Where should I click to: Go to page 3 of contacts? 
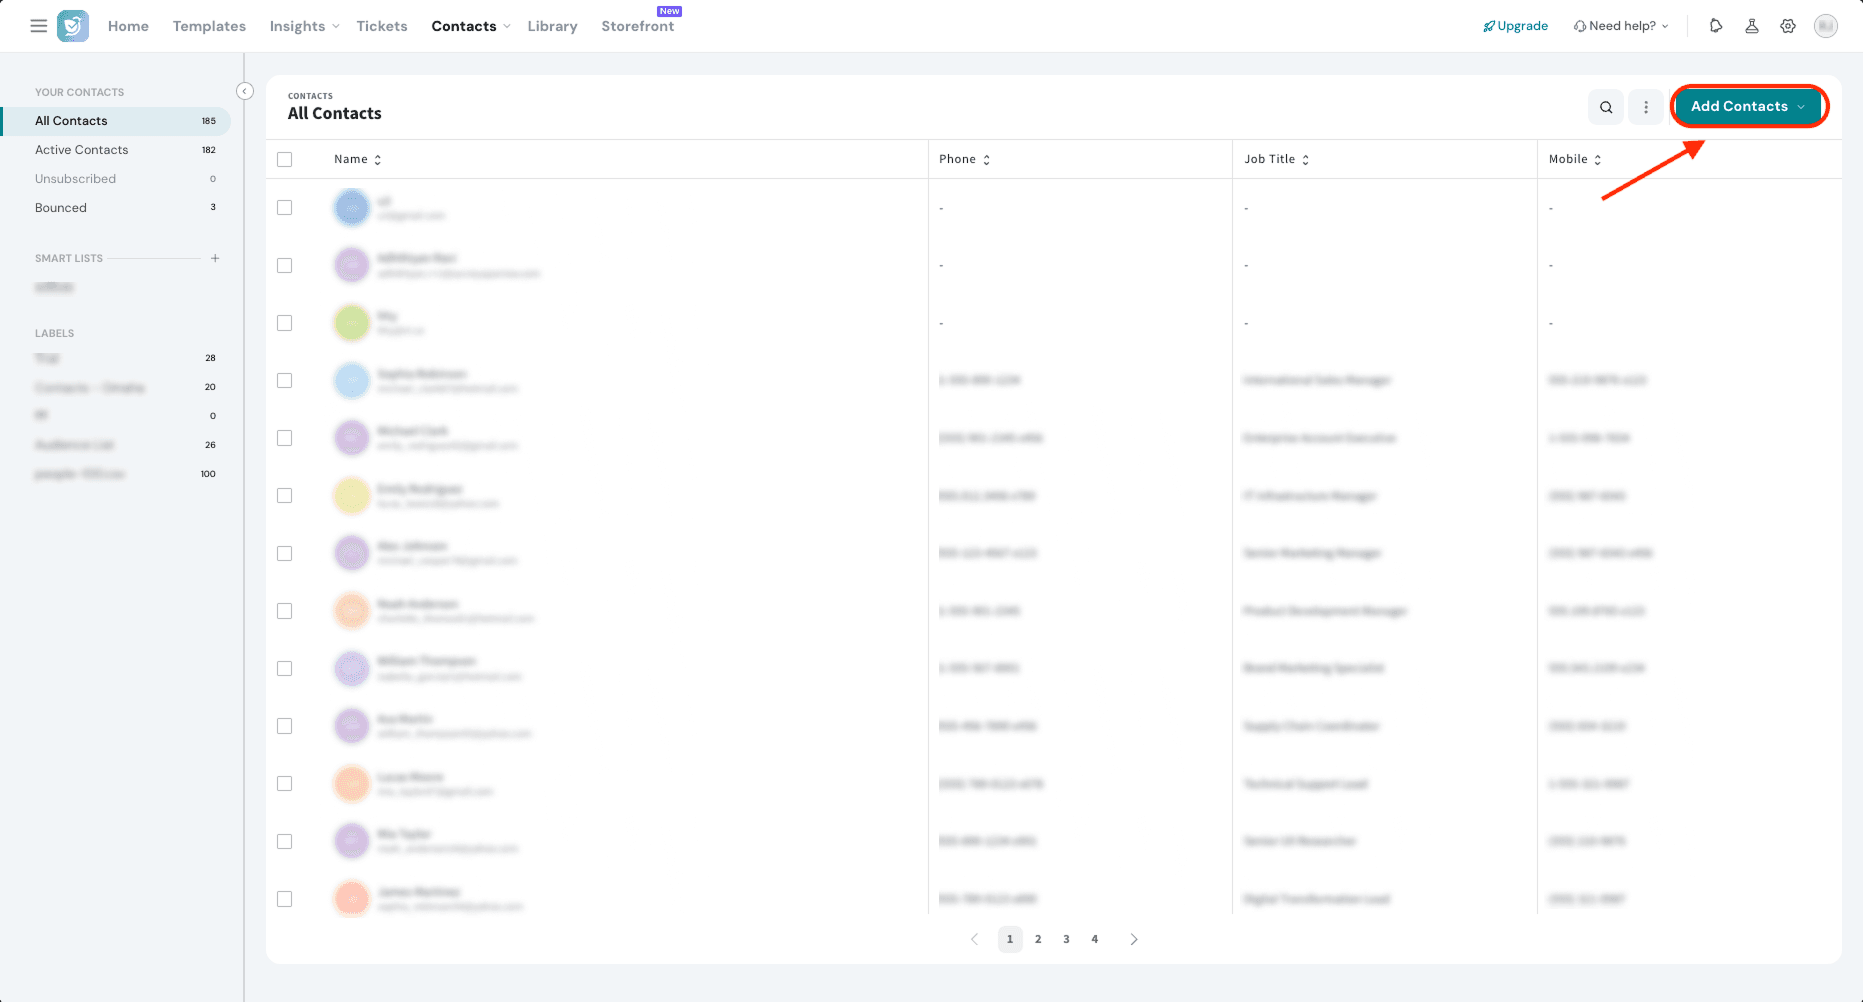(1066, 939)
